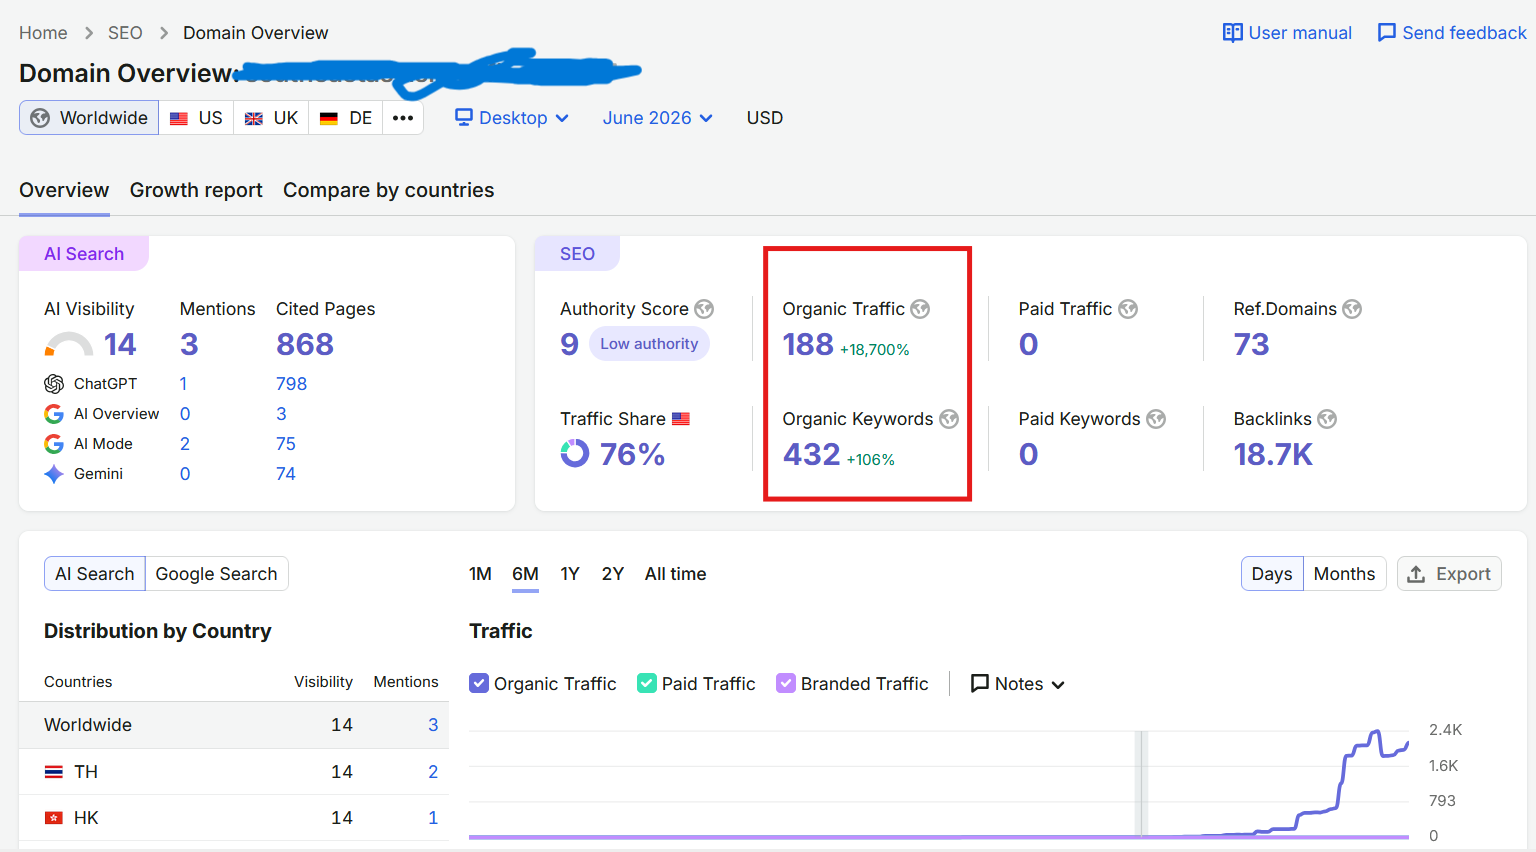Click the globe icon next to Ref.Domains

(x=1352, y=309)
